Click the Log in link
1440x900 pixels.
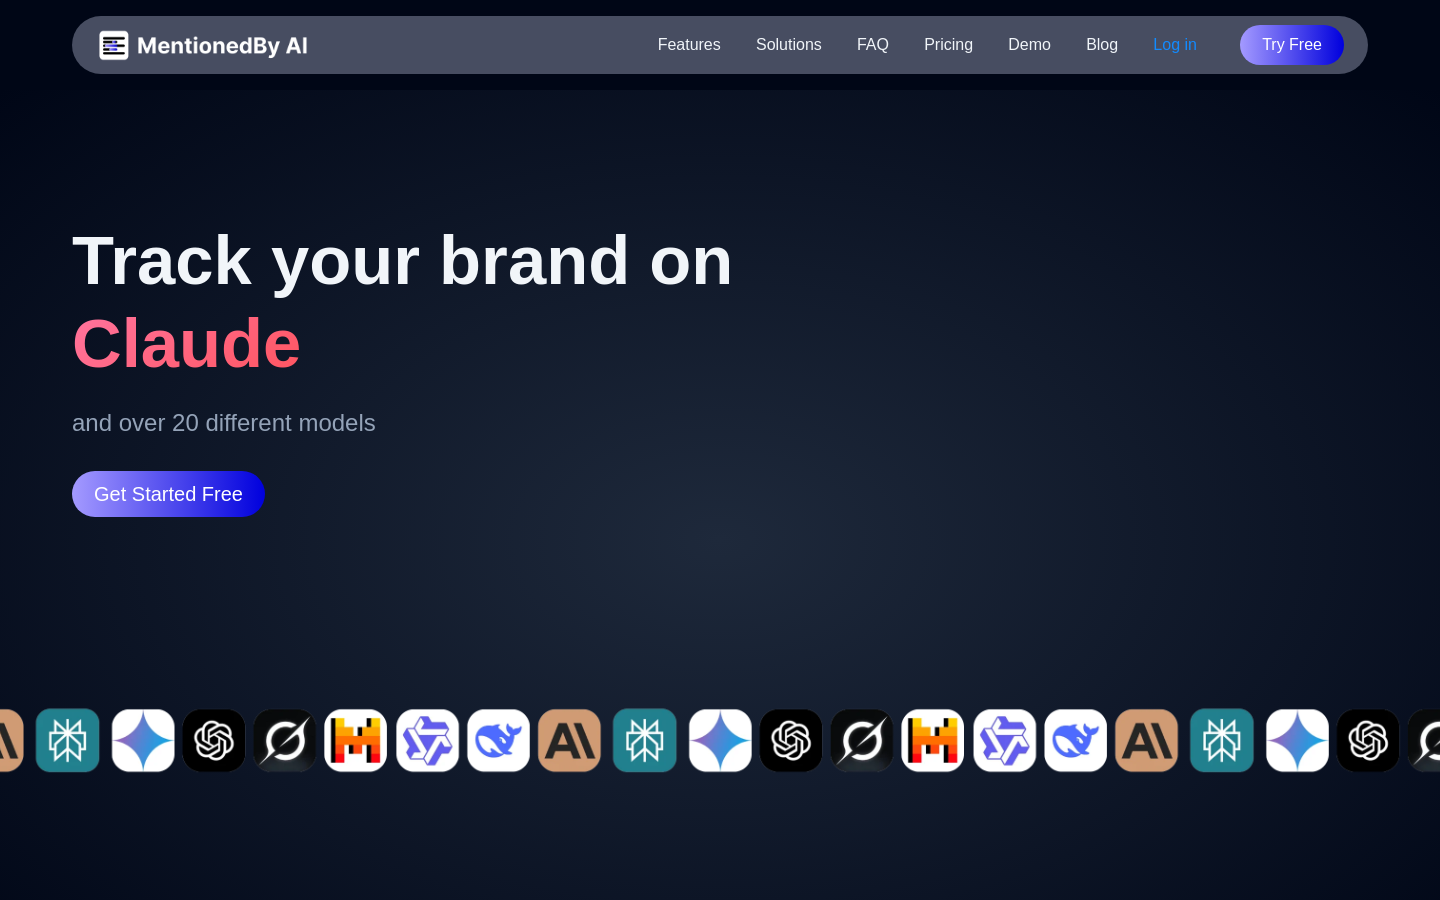[1175, 45]
